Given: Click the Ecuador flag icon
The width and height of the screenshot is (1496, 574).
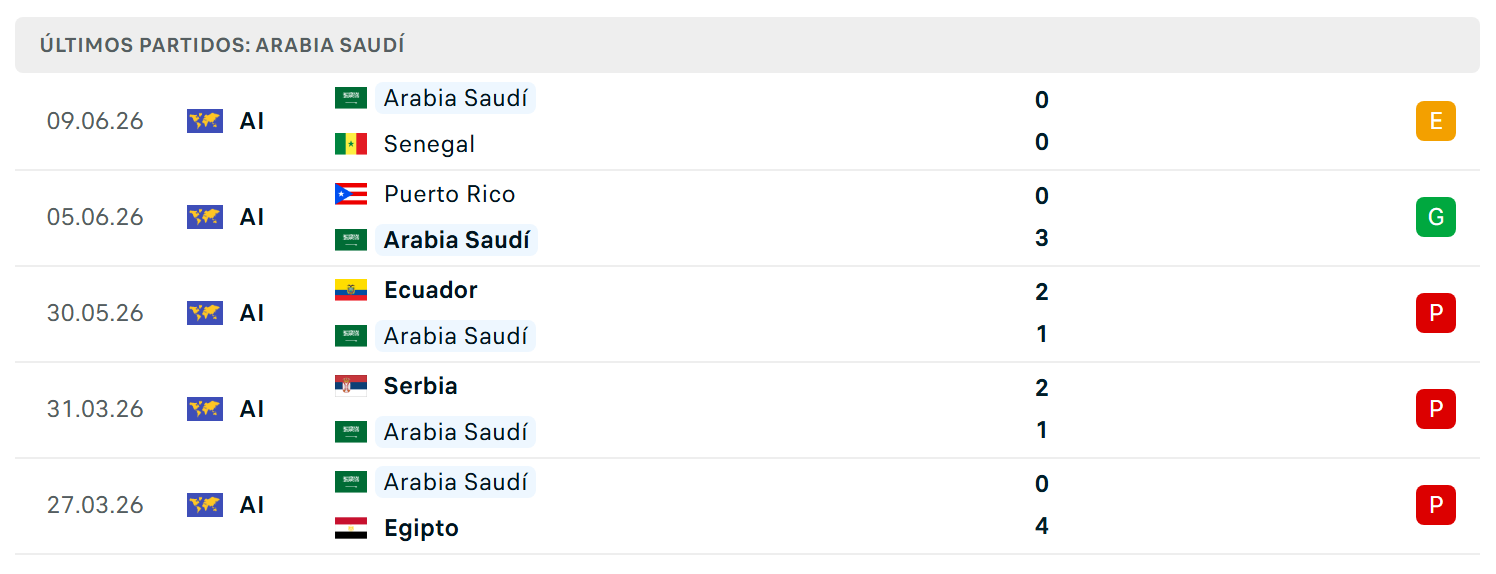Looking at the screenshot, I should [x=351, y=290].
